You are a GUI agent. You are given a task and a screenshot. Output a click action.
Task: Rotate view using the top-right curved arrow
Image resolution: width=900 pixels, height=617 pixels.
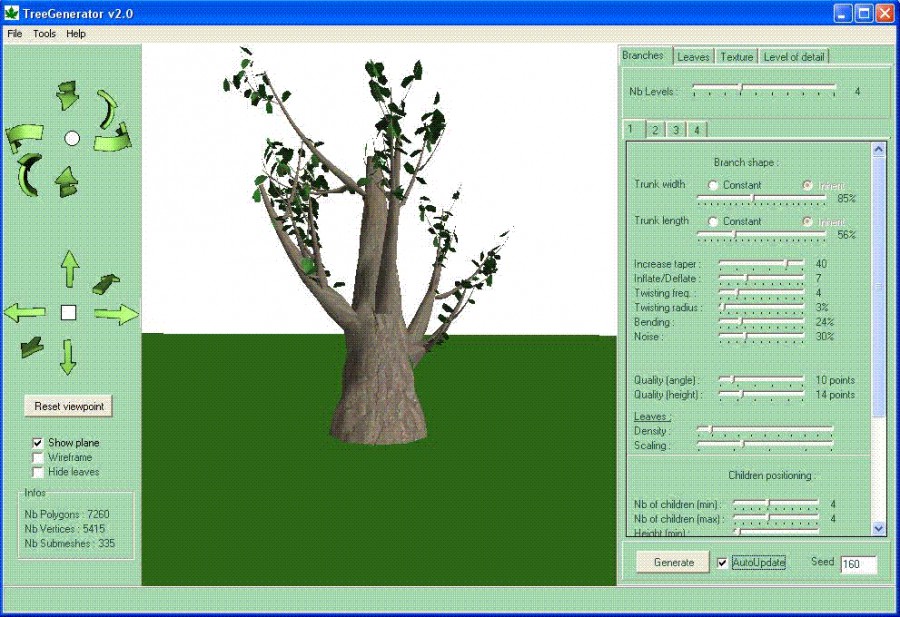pos(107,108)
